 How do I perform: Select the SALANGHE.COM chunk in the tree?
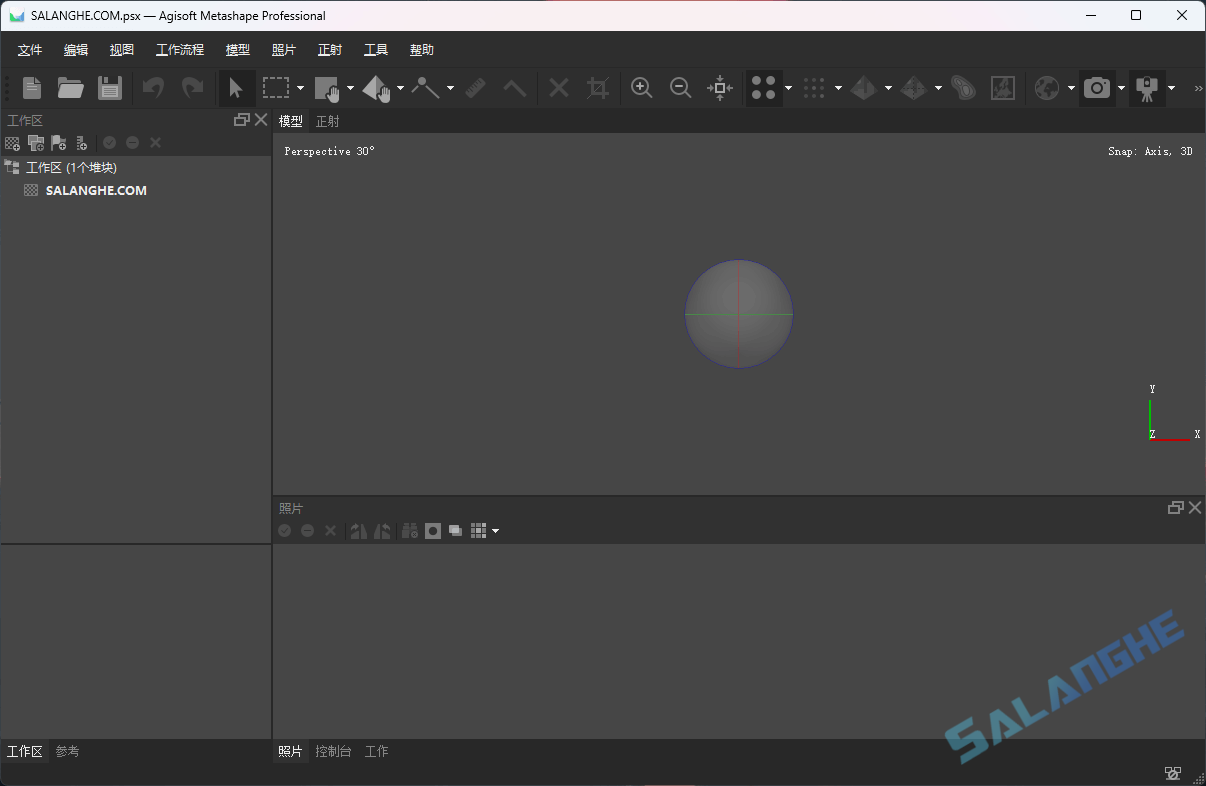click(x=96, y=190)
